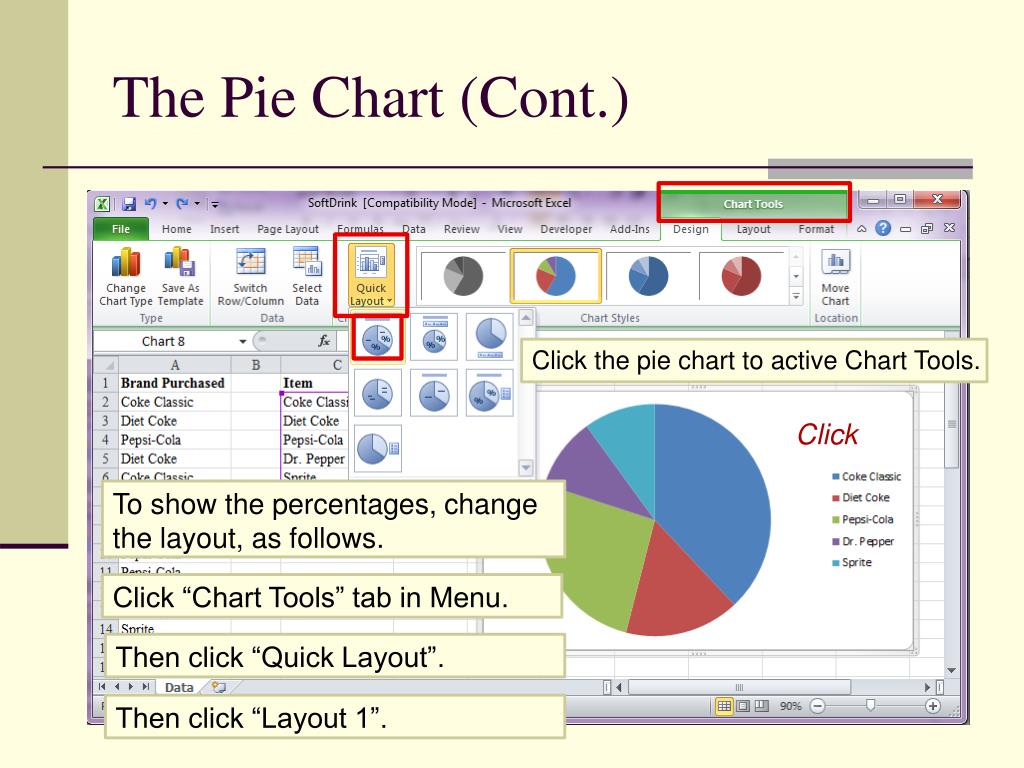The height and width of the screenshot is (768, 1024).
Task: Select the single layout in the bottom row
Action: click(377, 449)
